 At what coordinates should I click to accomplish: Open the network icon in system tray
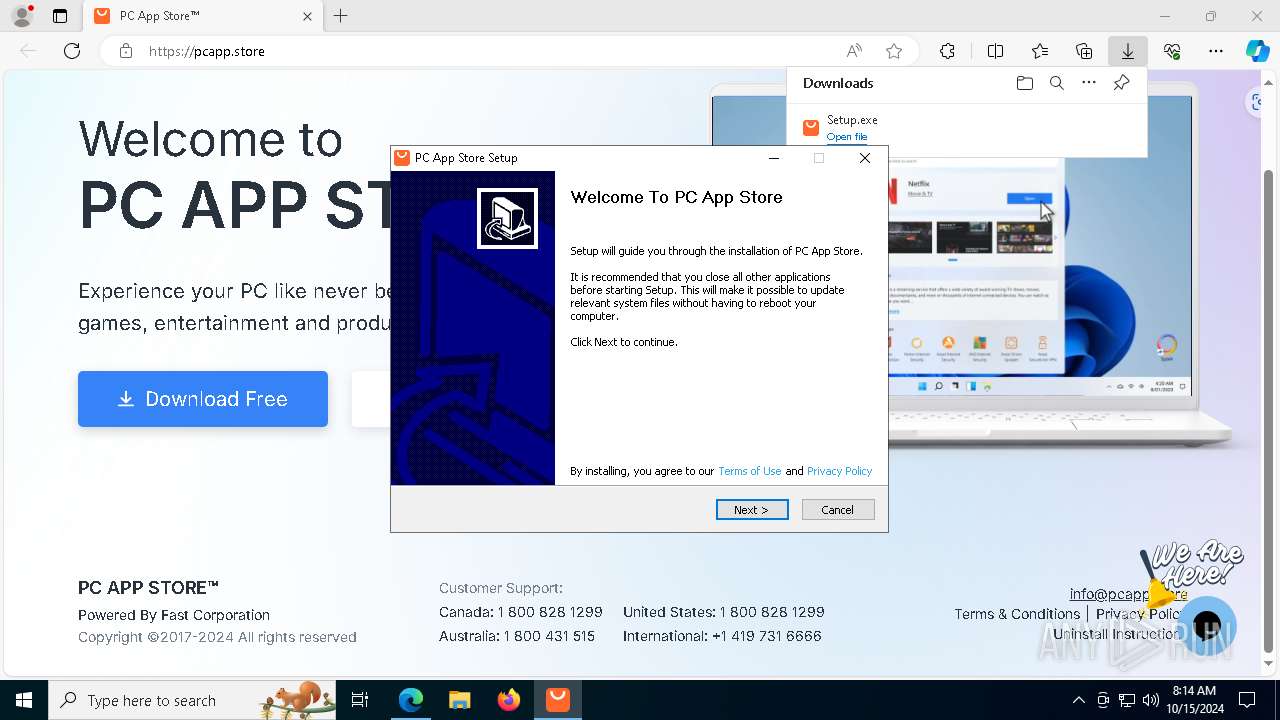coord(1127,700)
